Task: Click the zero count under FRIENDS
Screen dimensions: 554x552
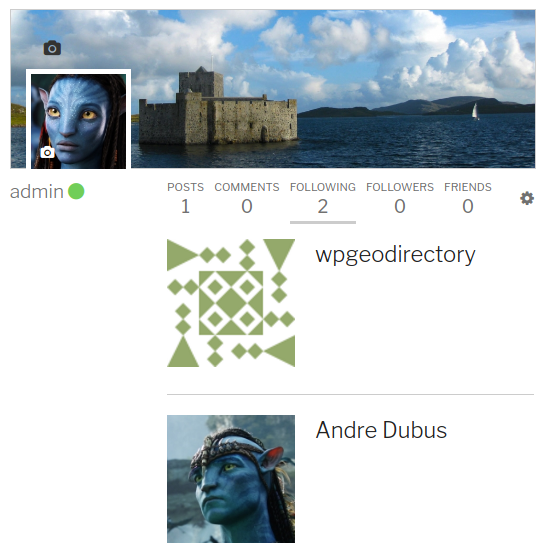Action: pyautogui.click(x=468, y=206)
